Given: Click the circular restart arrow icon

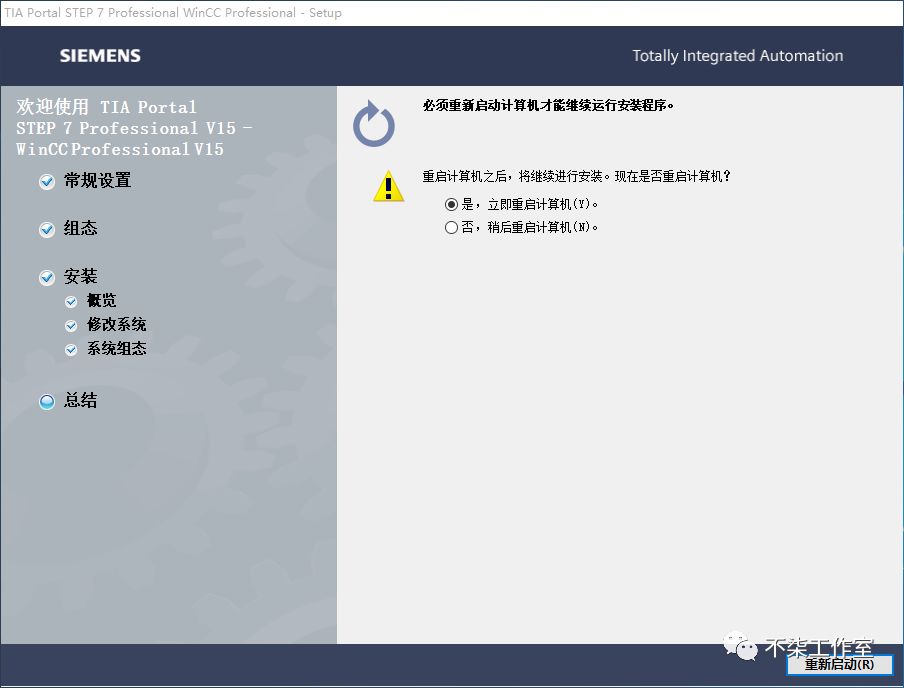Looking at the screenshot, I should (x=374, y=124).
